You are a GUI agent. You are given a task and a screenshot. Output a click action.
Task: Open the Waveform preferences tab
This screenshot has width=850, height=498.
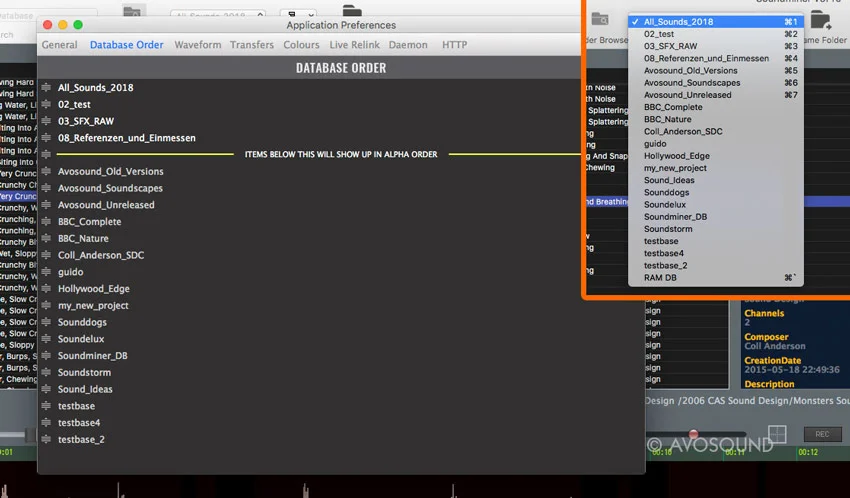(197, 45)
